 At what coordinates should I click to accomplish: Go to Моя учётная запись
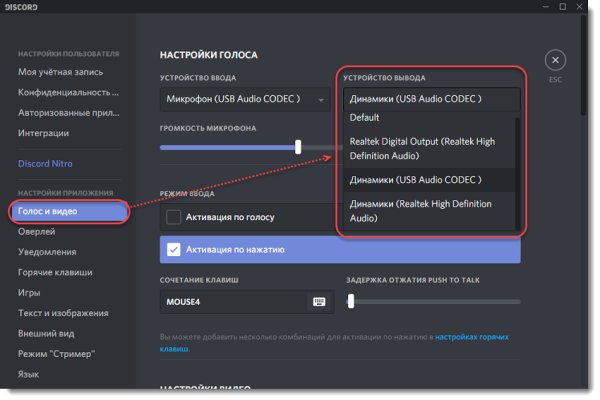pos(59,72)
